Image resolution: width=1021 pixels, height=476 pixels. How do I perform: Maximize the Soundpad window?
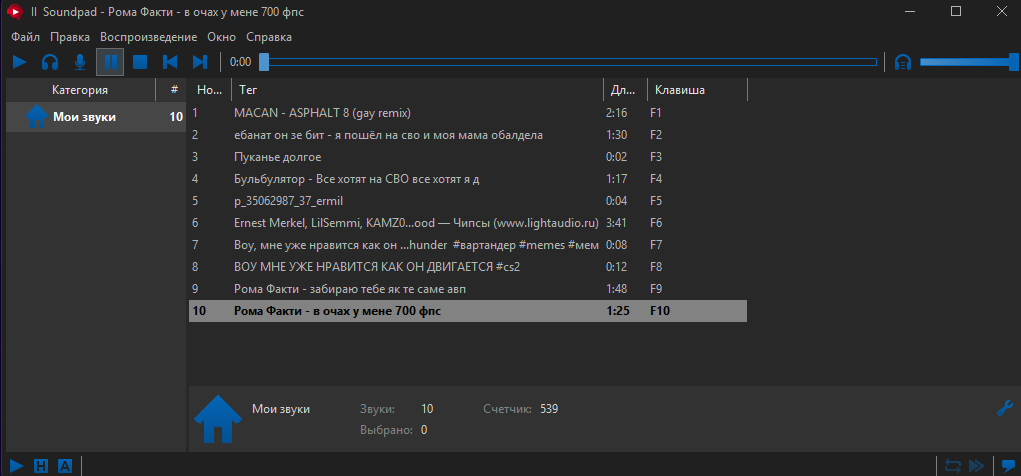click(x=956, y=11)
